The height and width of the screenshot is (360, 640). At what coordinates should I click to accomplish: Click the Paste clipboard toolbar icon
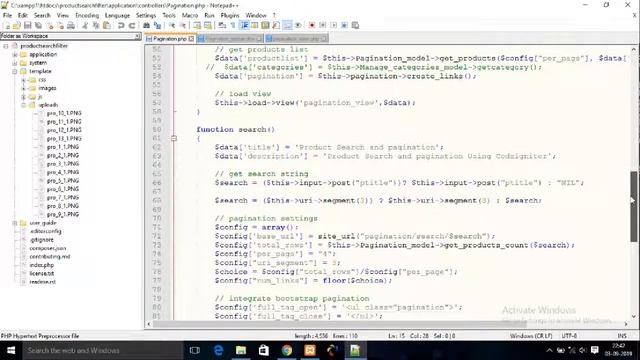107,25
